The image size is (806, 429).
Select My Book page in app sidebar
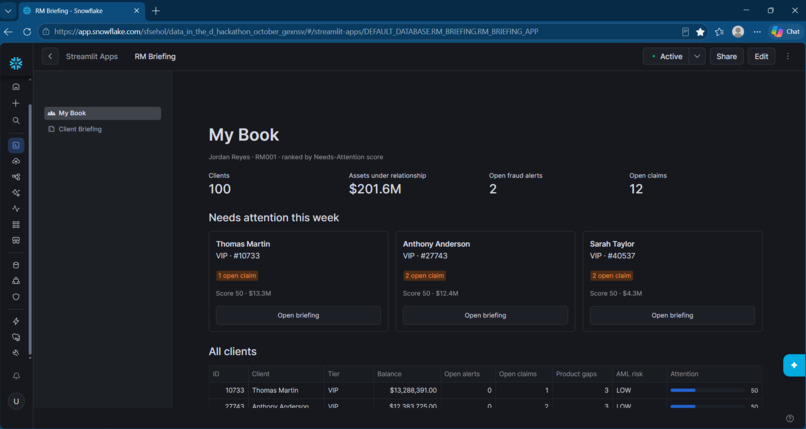tap(103, 113)
